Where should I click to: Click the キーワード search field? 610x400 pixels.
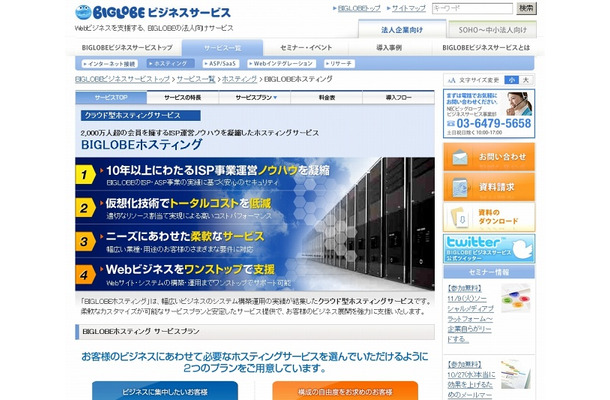(x=472, y=8)
